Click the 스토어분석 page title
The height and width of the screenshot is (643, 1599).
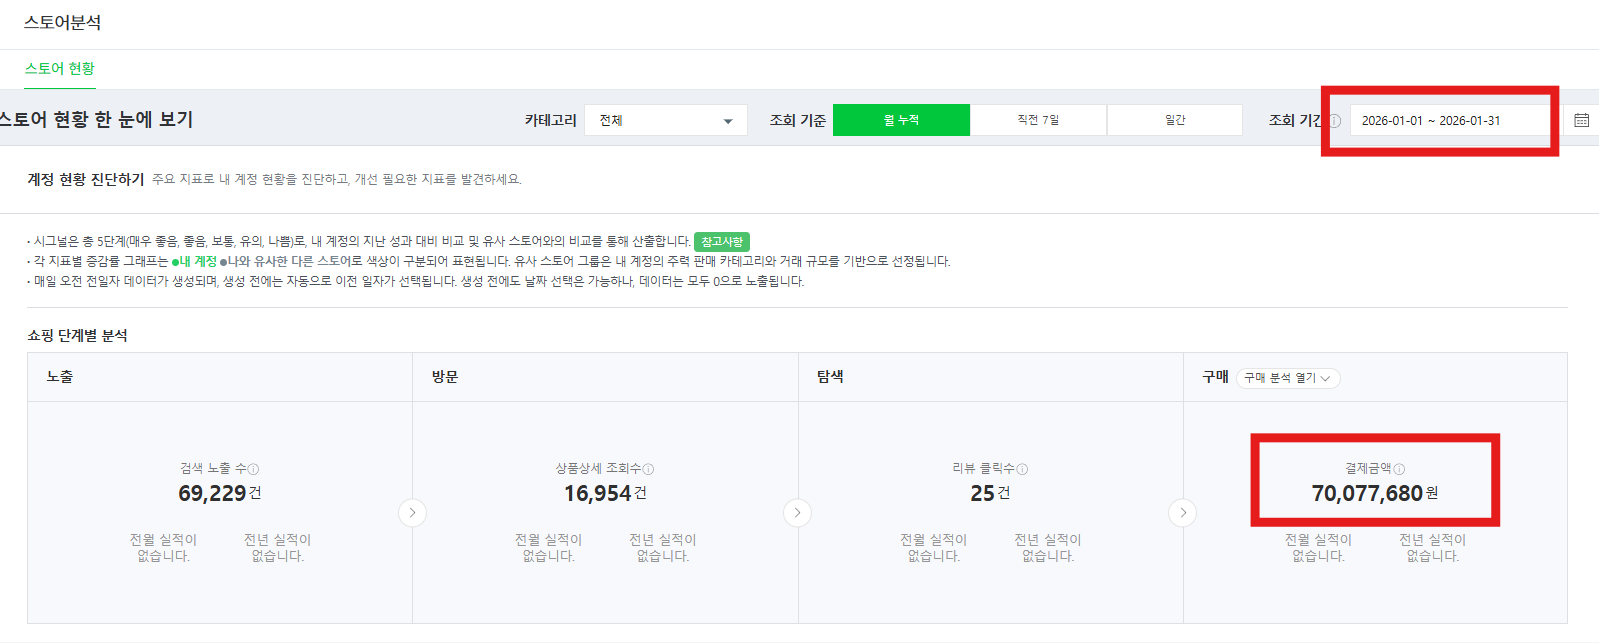pos(62,23)
